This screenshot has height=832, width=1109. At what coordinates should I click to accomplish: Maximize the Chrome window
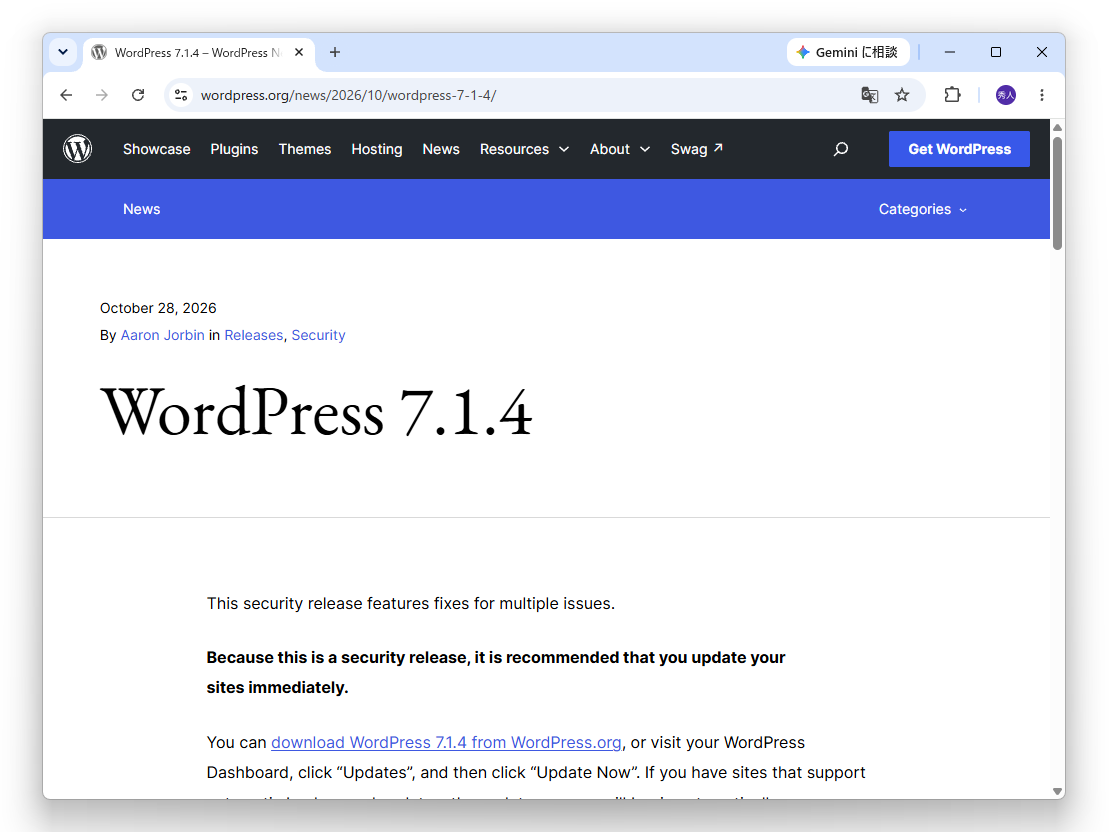click(x=996, y=52)
